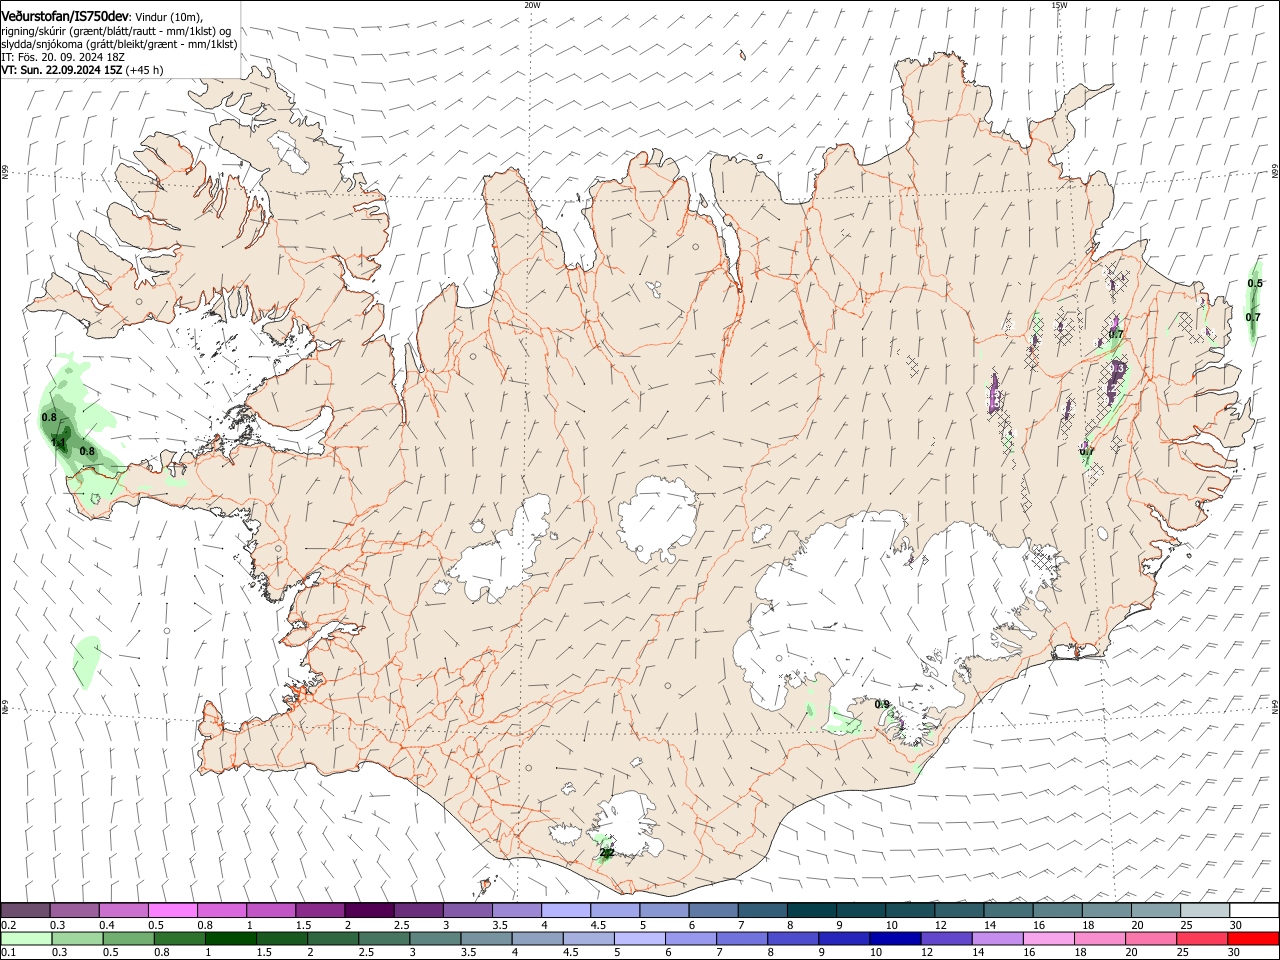This screenshot has height=960, width=1280.
Task: Select lower legend swatch between 2 and 2.5
Action: click(332, 938)
